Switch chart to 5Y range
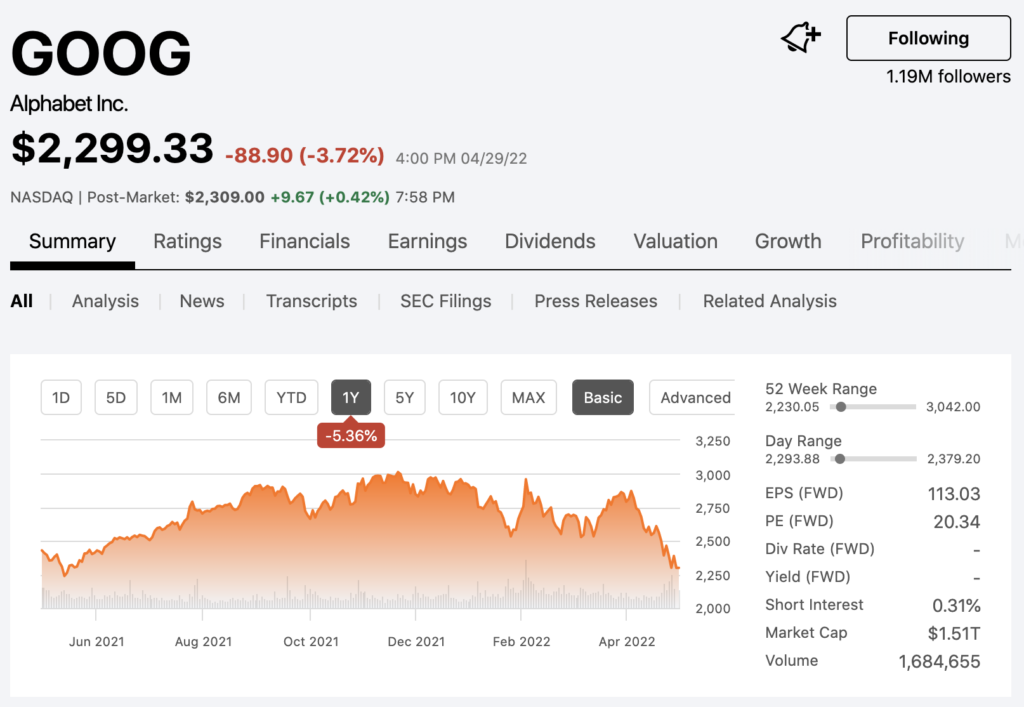Screen dimensions: 1024x707 [404, 398]
